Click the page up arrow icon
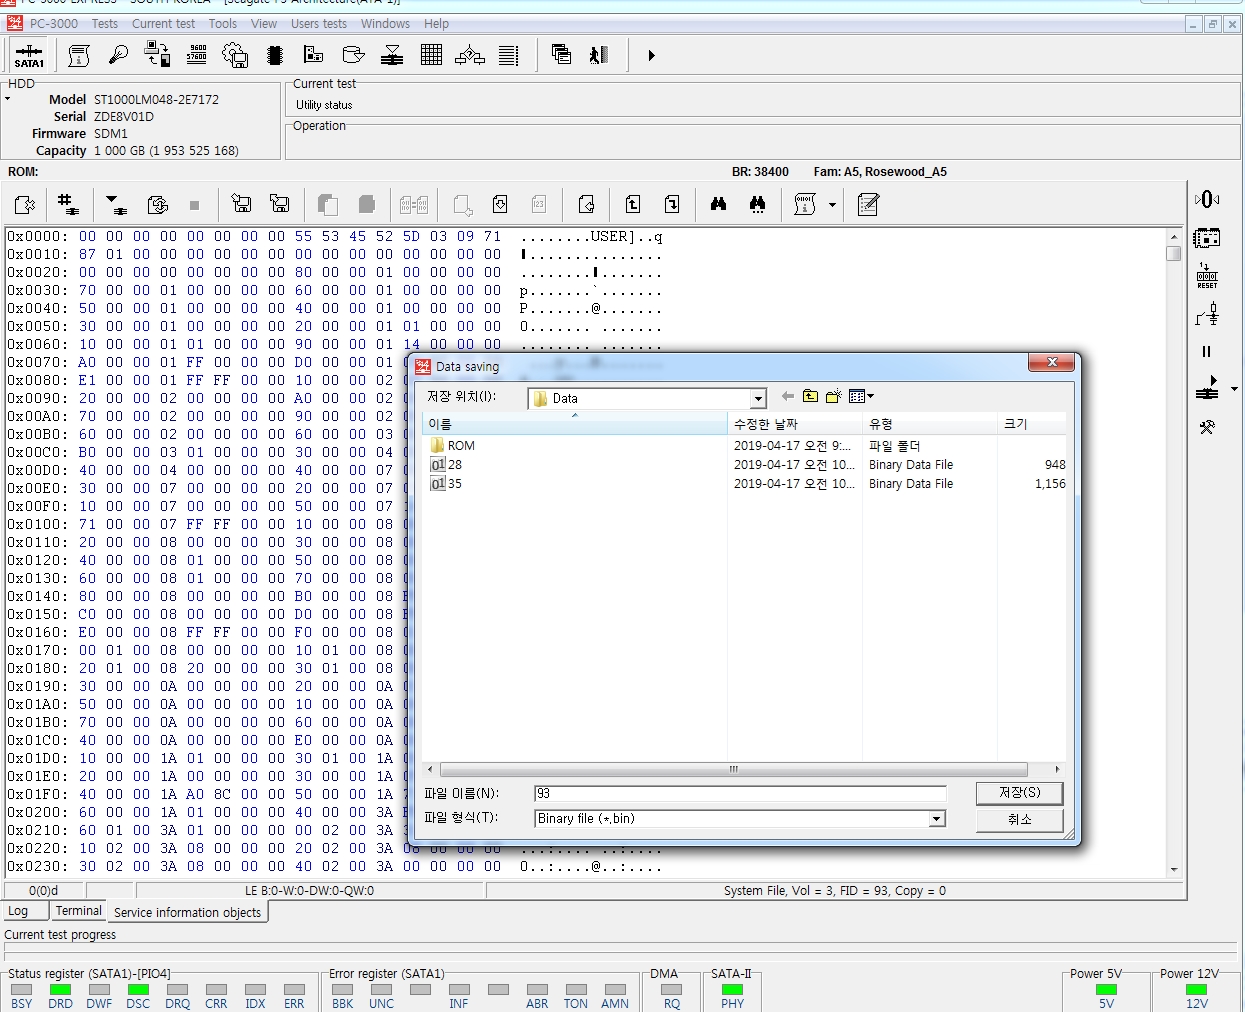 [x=633, y=205]
